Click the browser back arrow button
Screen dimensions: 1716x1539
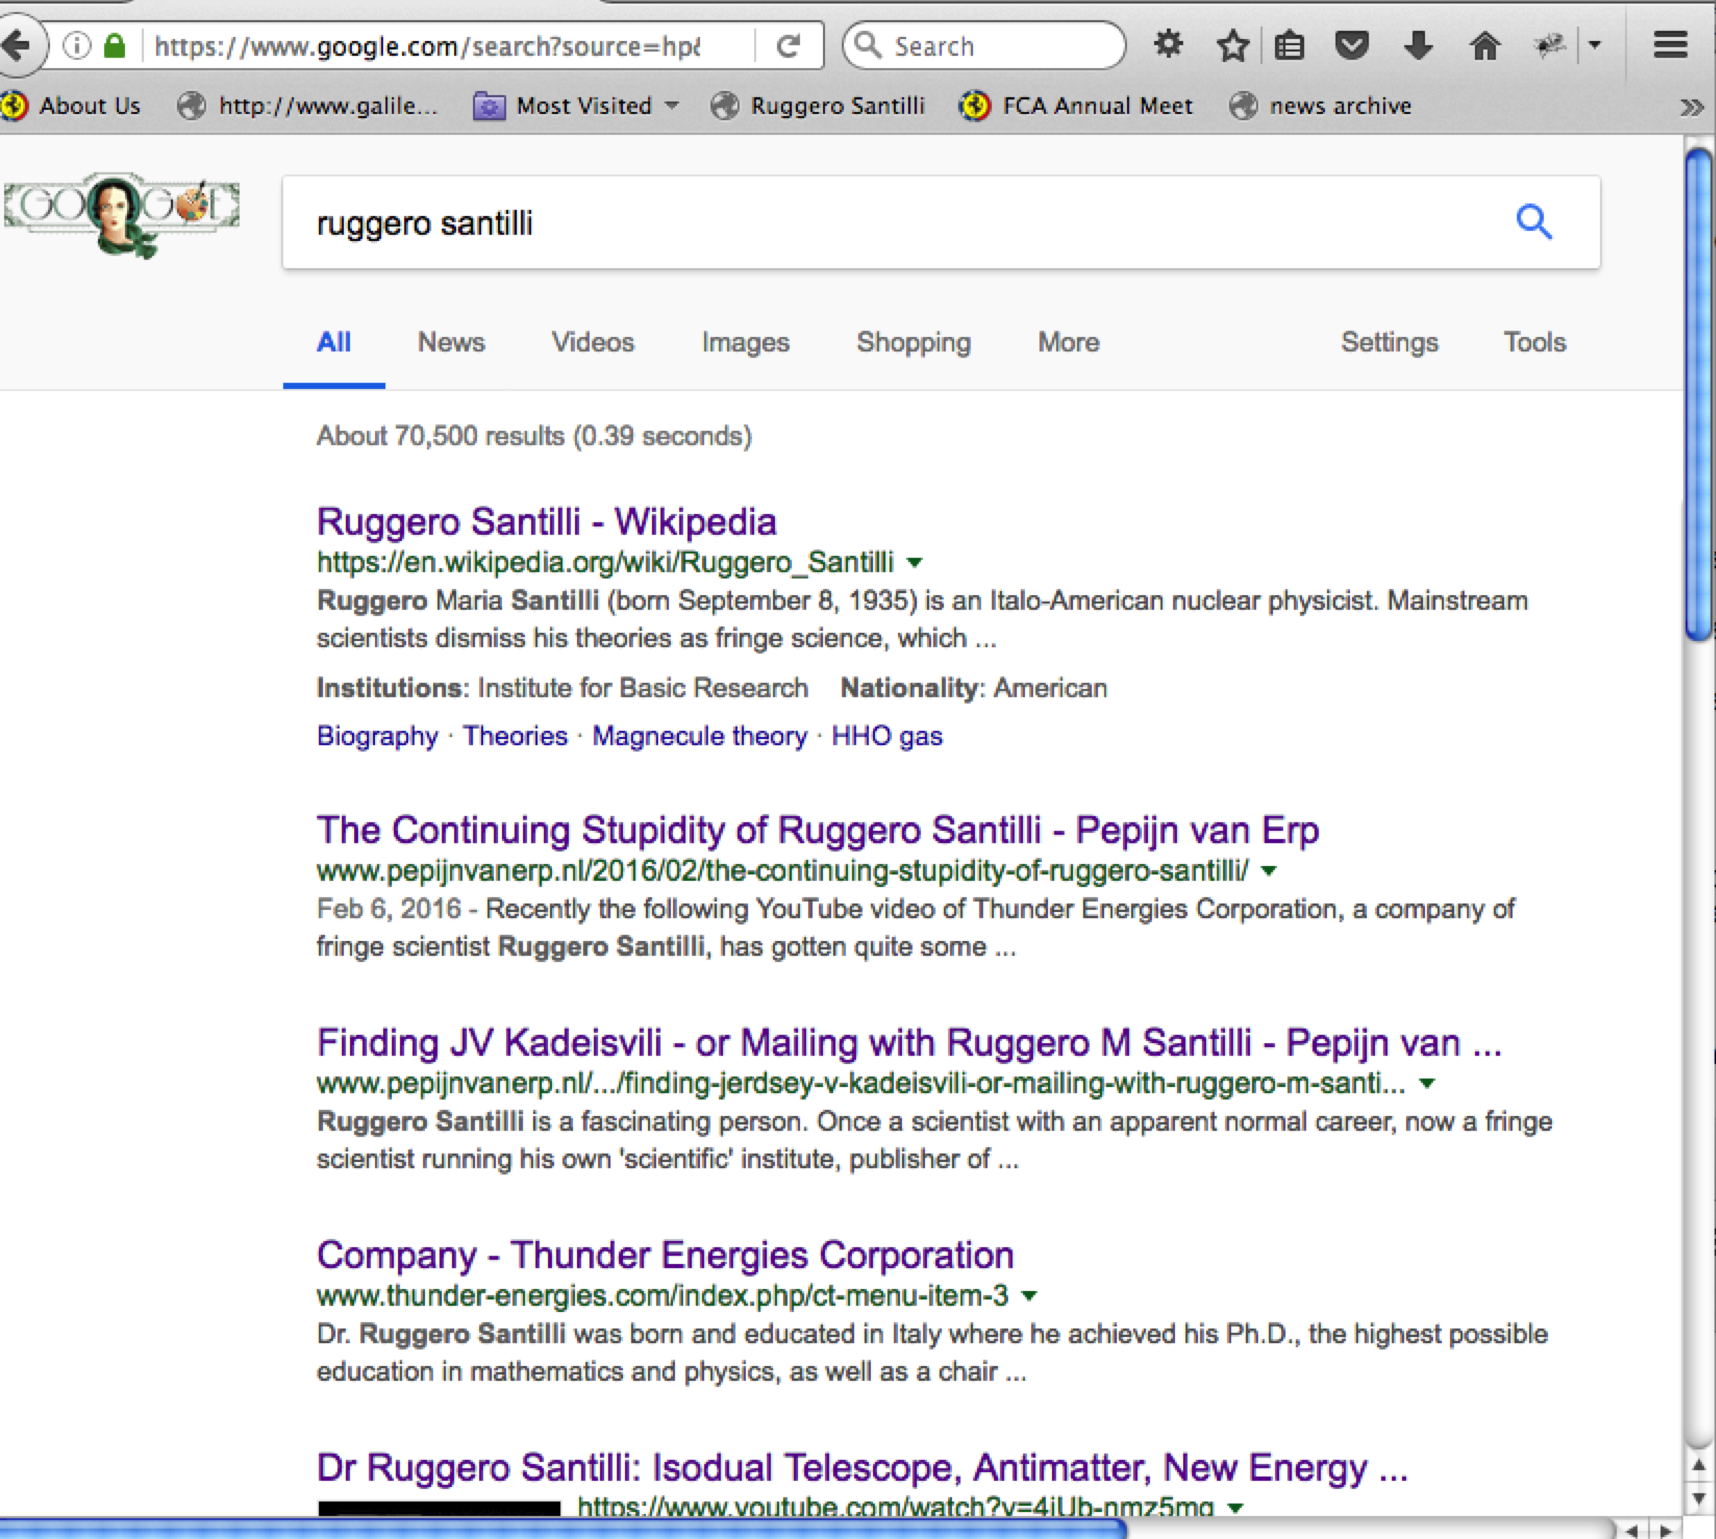[x=18, y=45]
